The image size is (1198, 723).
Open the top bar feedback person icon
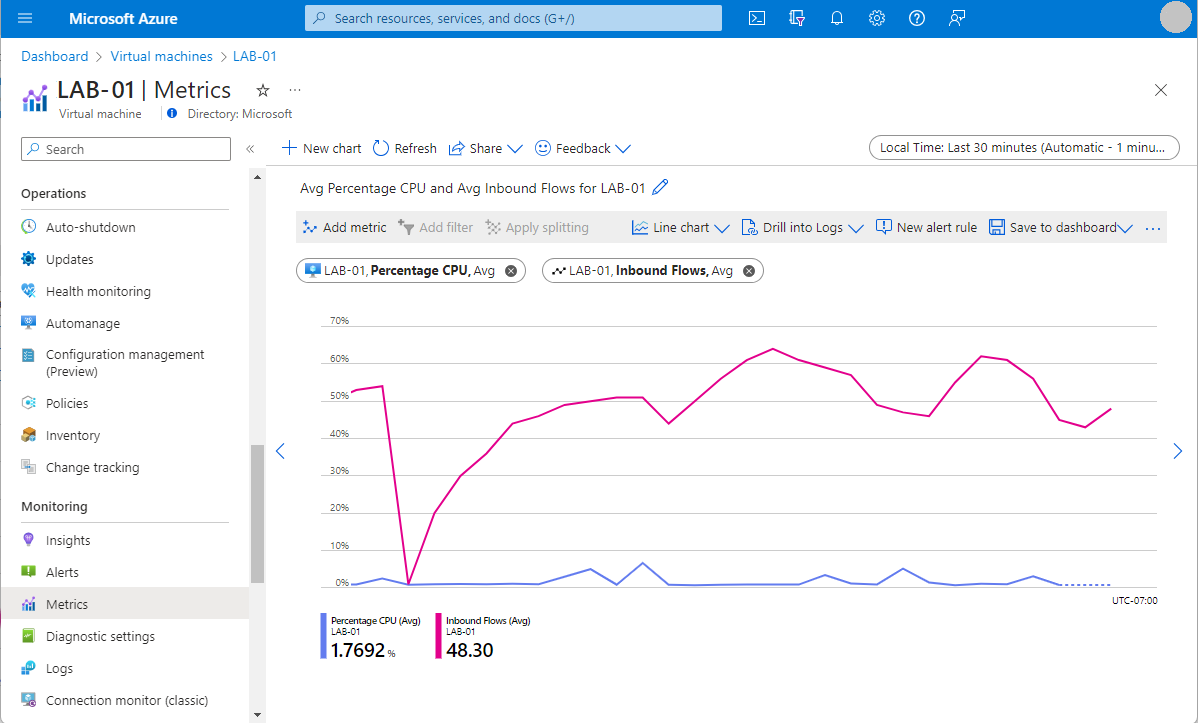[x=957, y=18]
